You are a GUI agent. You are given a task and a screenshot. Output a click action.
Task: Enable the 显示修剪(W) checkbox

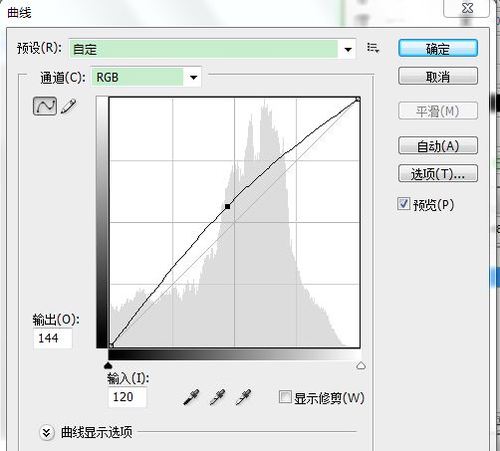285,397
